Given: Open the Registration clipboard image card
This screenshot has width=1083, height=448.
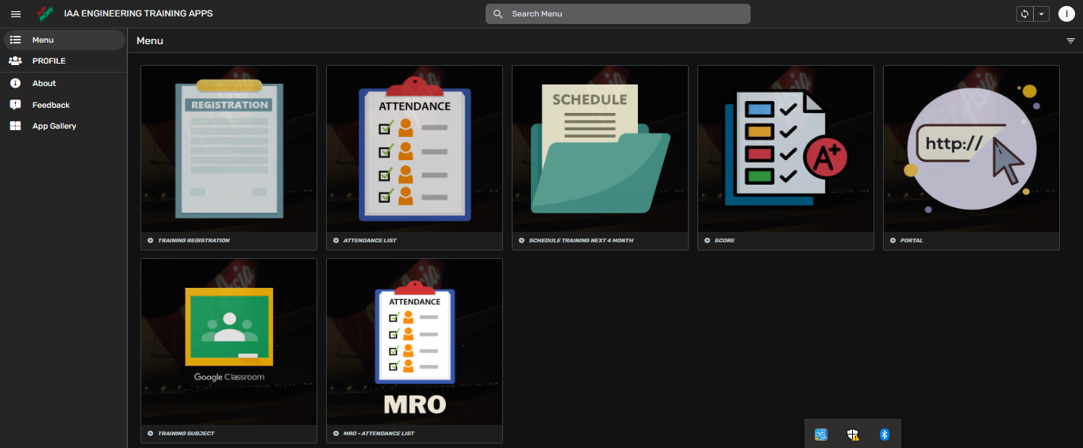Looking at the screenshot, I should point(229,149).
